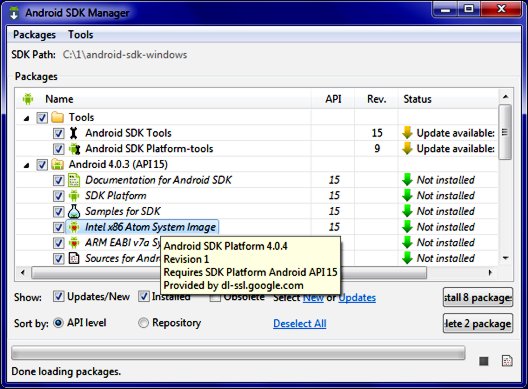This screenshot has width=528, height=389.
Task: Select the Repository sort radio button
Action: (143, 323)
